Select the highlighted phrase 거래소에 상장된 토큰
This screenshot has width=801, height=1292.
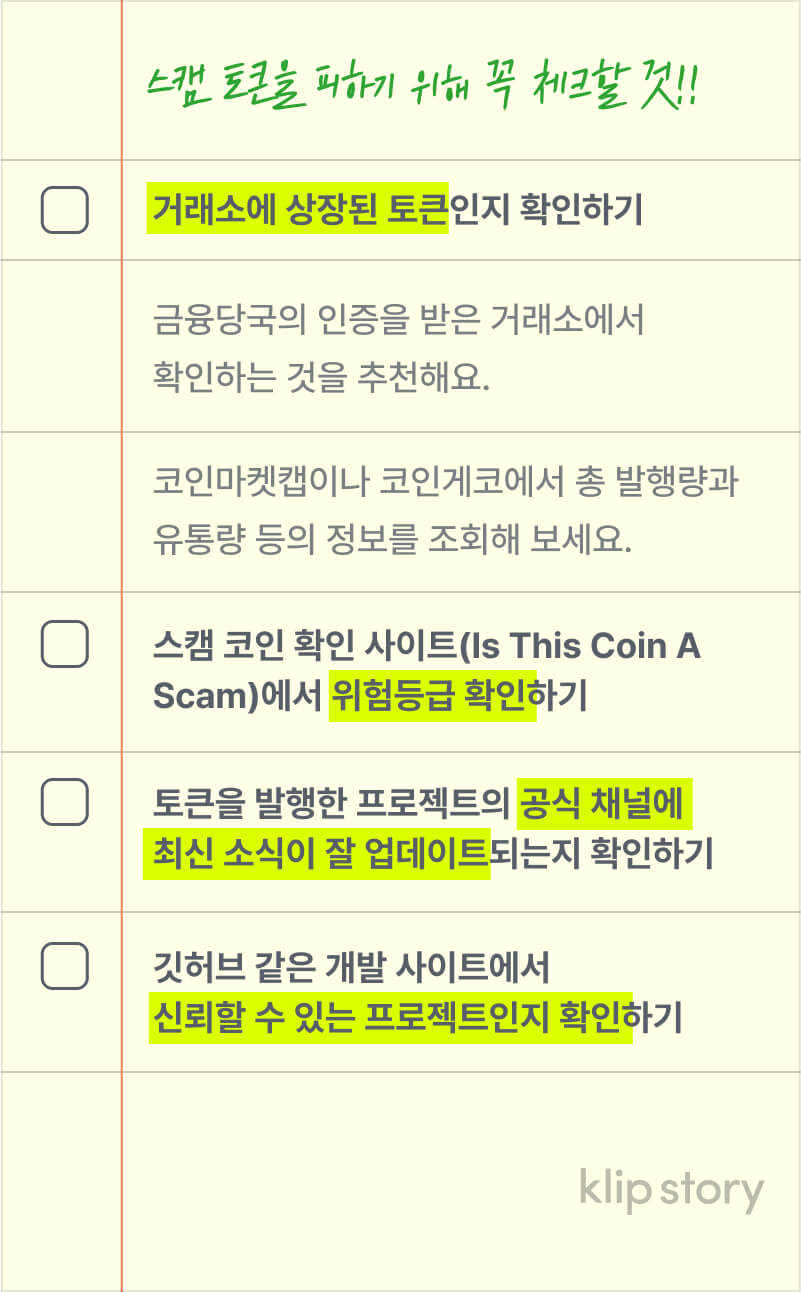pos(298,211)
